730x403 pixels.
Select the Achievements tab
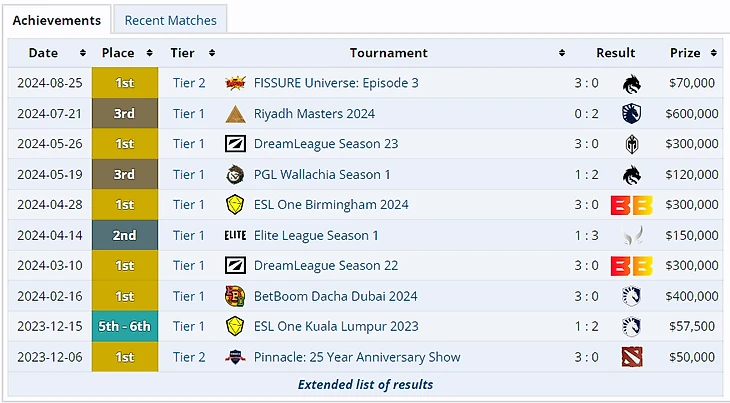coord(57,20)
